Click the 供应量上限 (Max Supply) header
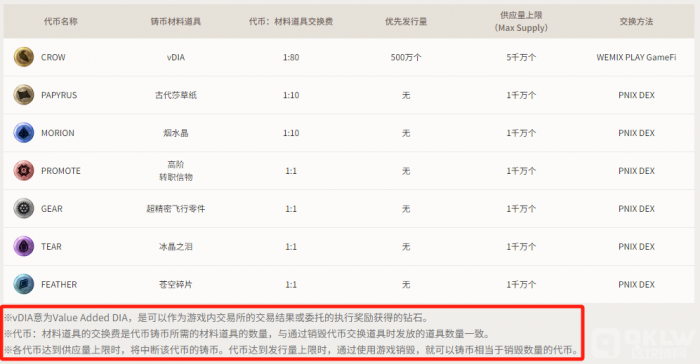This screenshot has width=700, height=364. [521, 21]
